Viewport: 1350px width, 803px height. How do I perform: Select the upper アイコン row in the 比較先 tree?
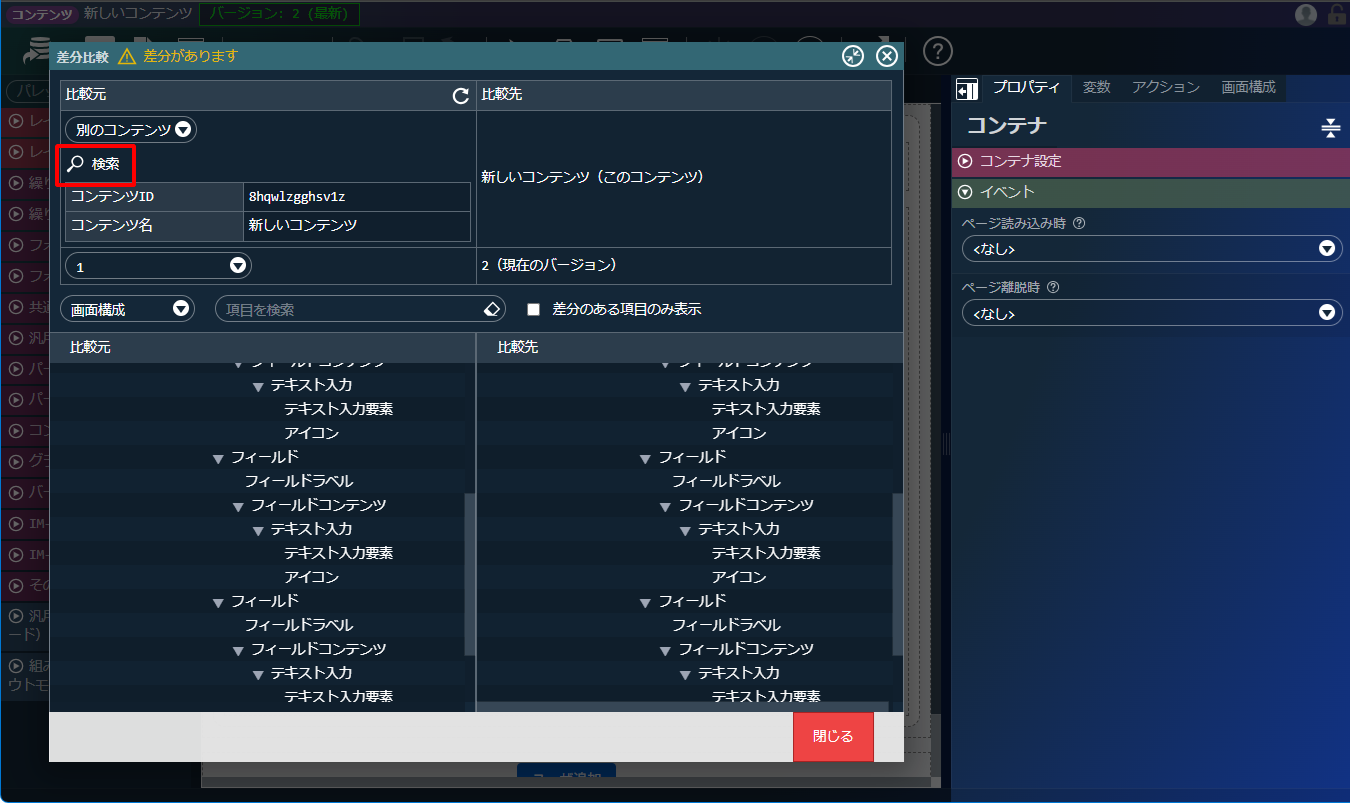[739, 433]
